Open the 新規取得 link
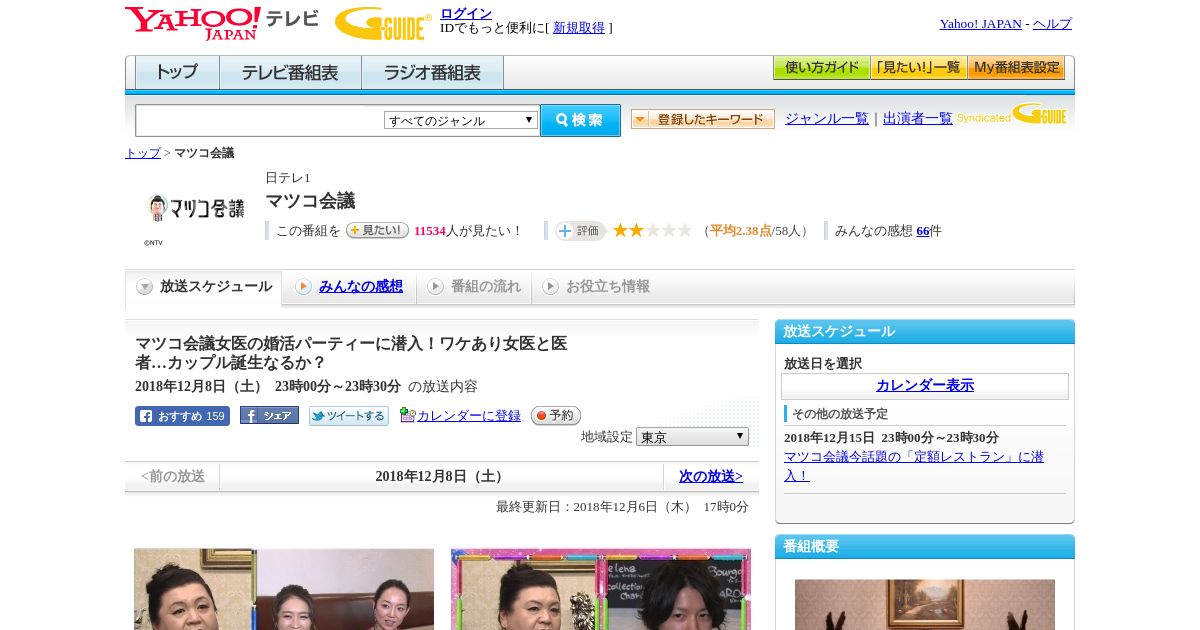1200x630 pixels. pyautogui.click(x=579, y=28)
